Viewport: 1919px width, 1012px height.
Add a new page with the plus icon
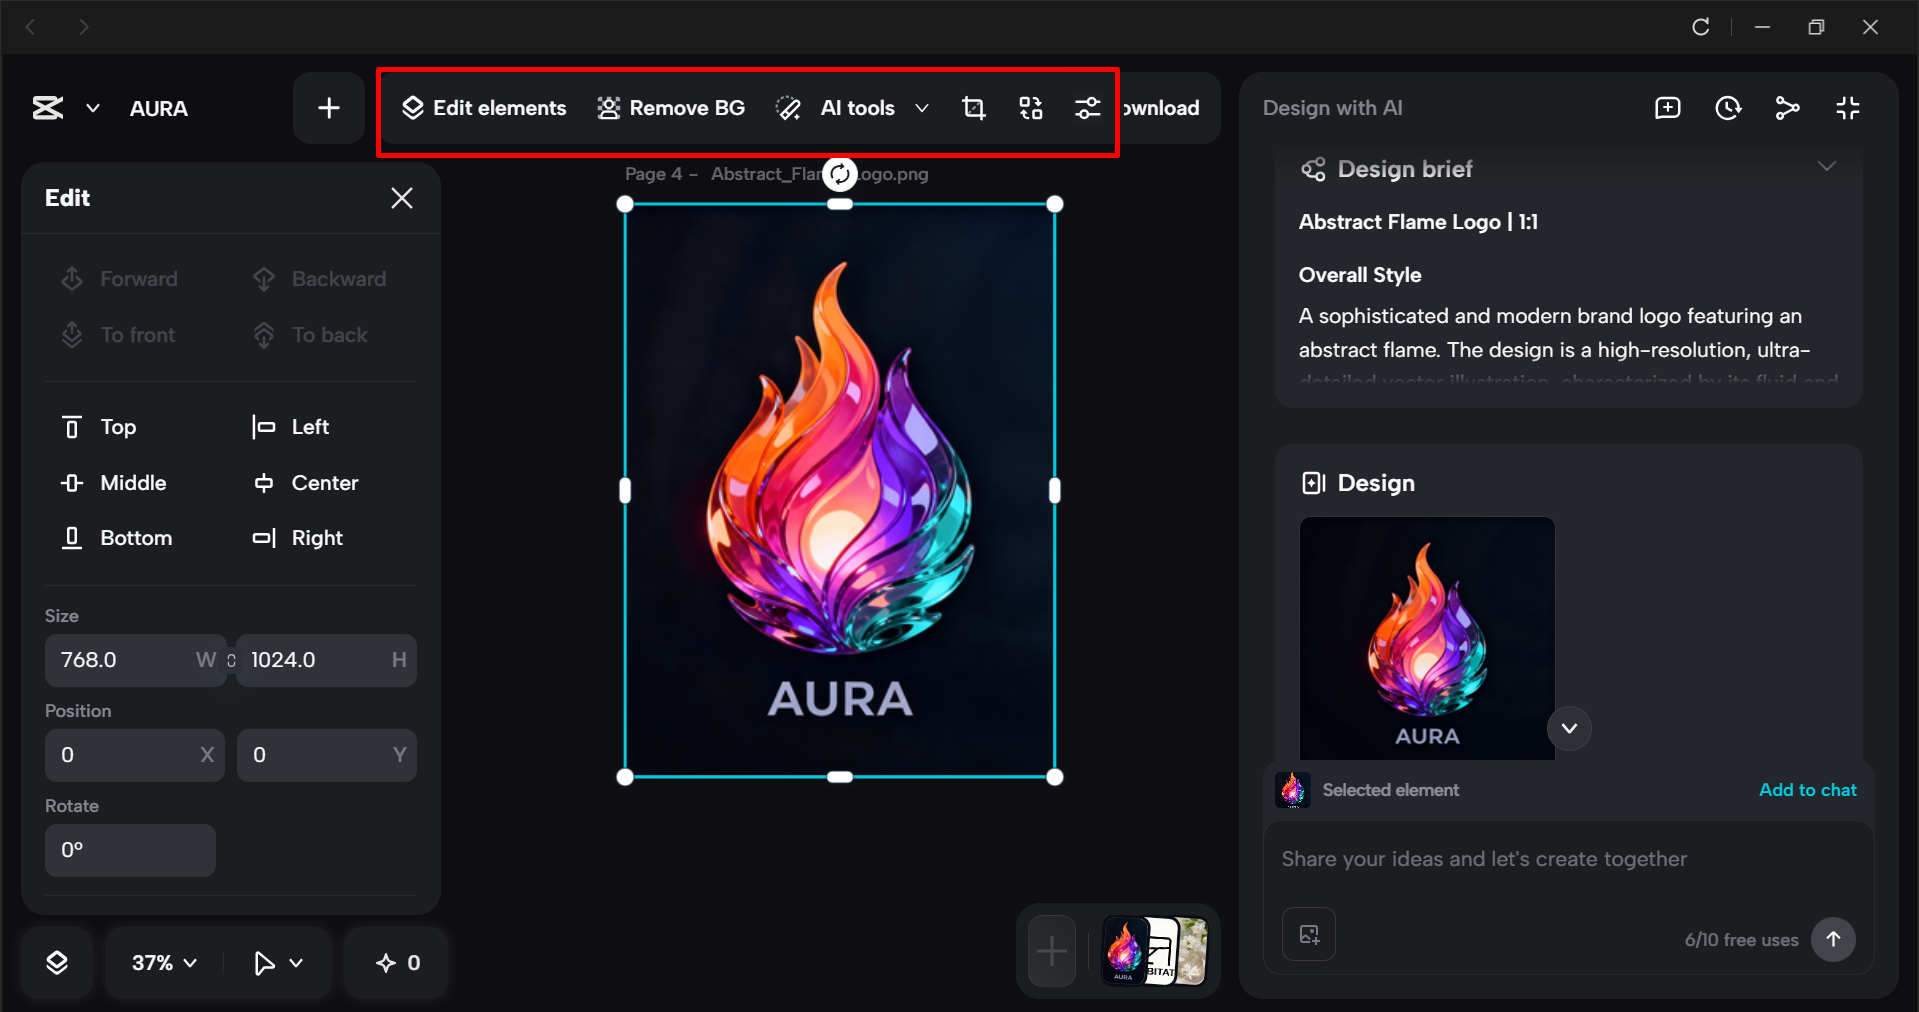328,108
